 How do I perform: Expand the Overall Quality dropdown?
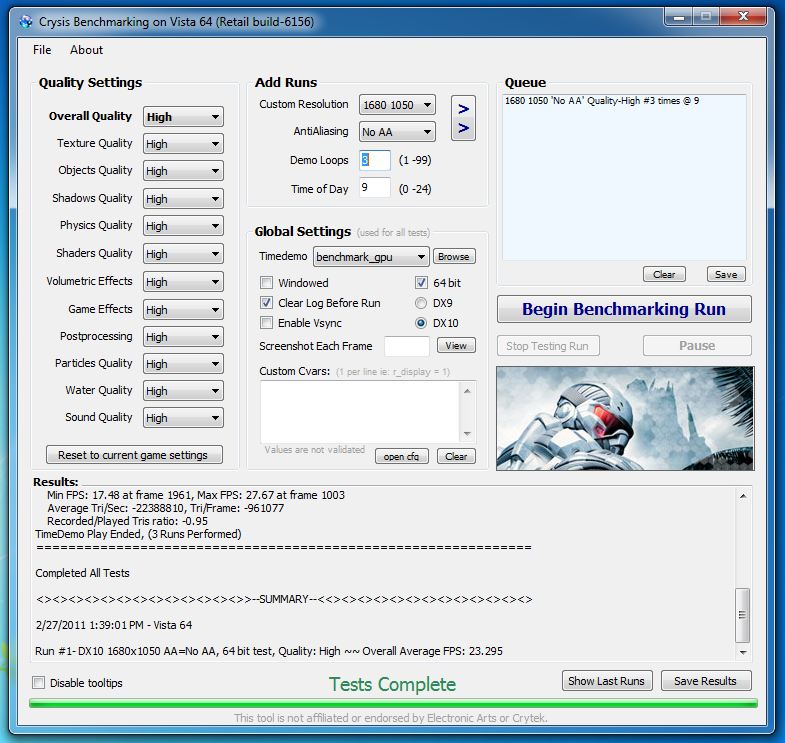pyautogui.click(x=183, y=117)
